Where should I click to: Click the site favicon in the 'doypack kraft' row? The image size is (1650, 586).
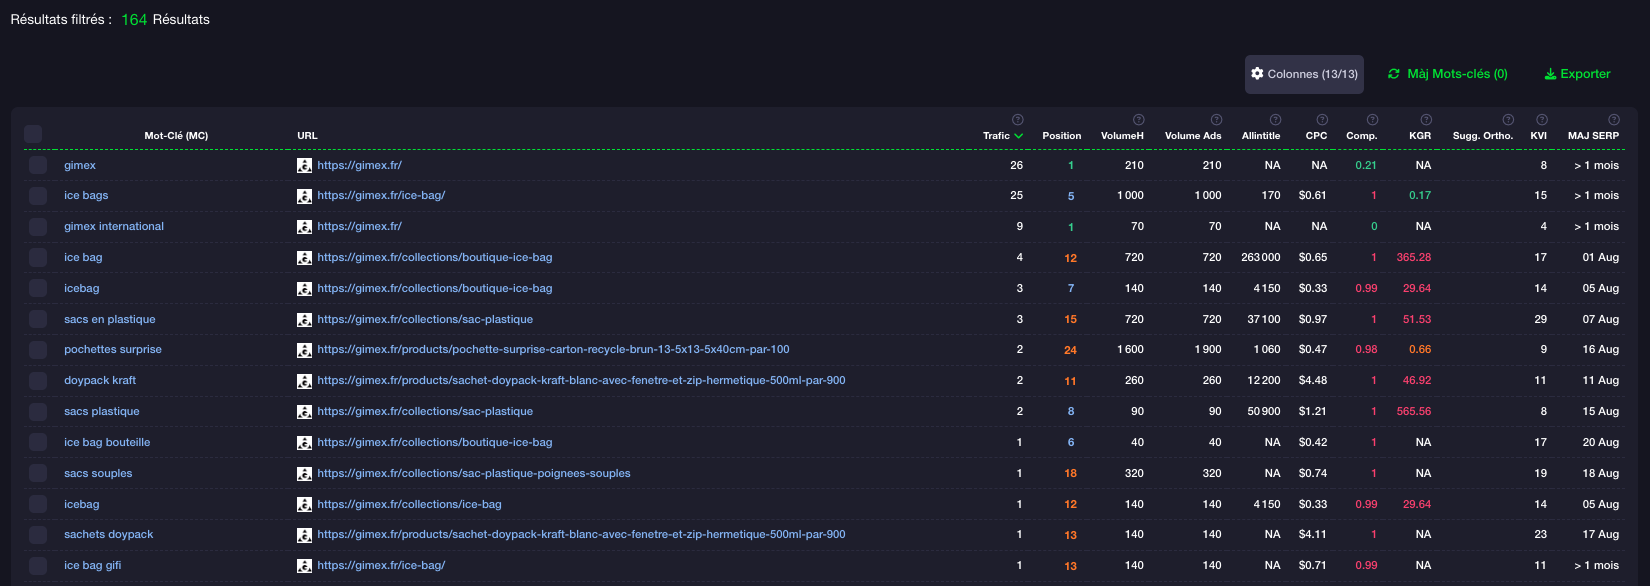304,381
